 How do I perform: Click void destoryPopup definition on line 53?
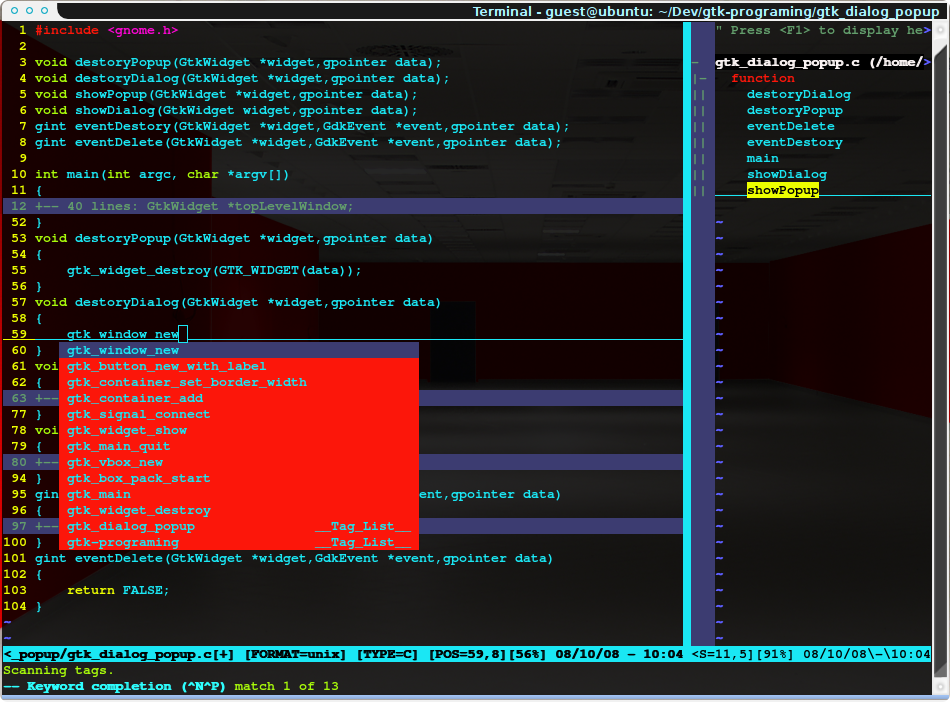coord(234,238)
